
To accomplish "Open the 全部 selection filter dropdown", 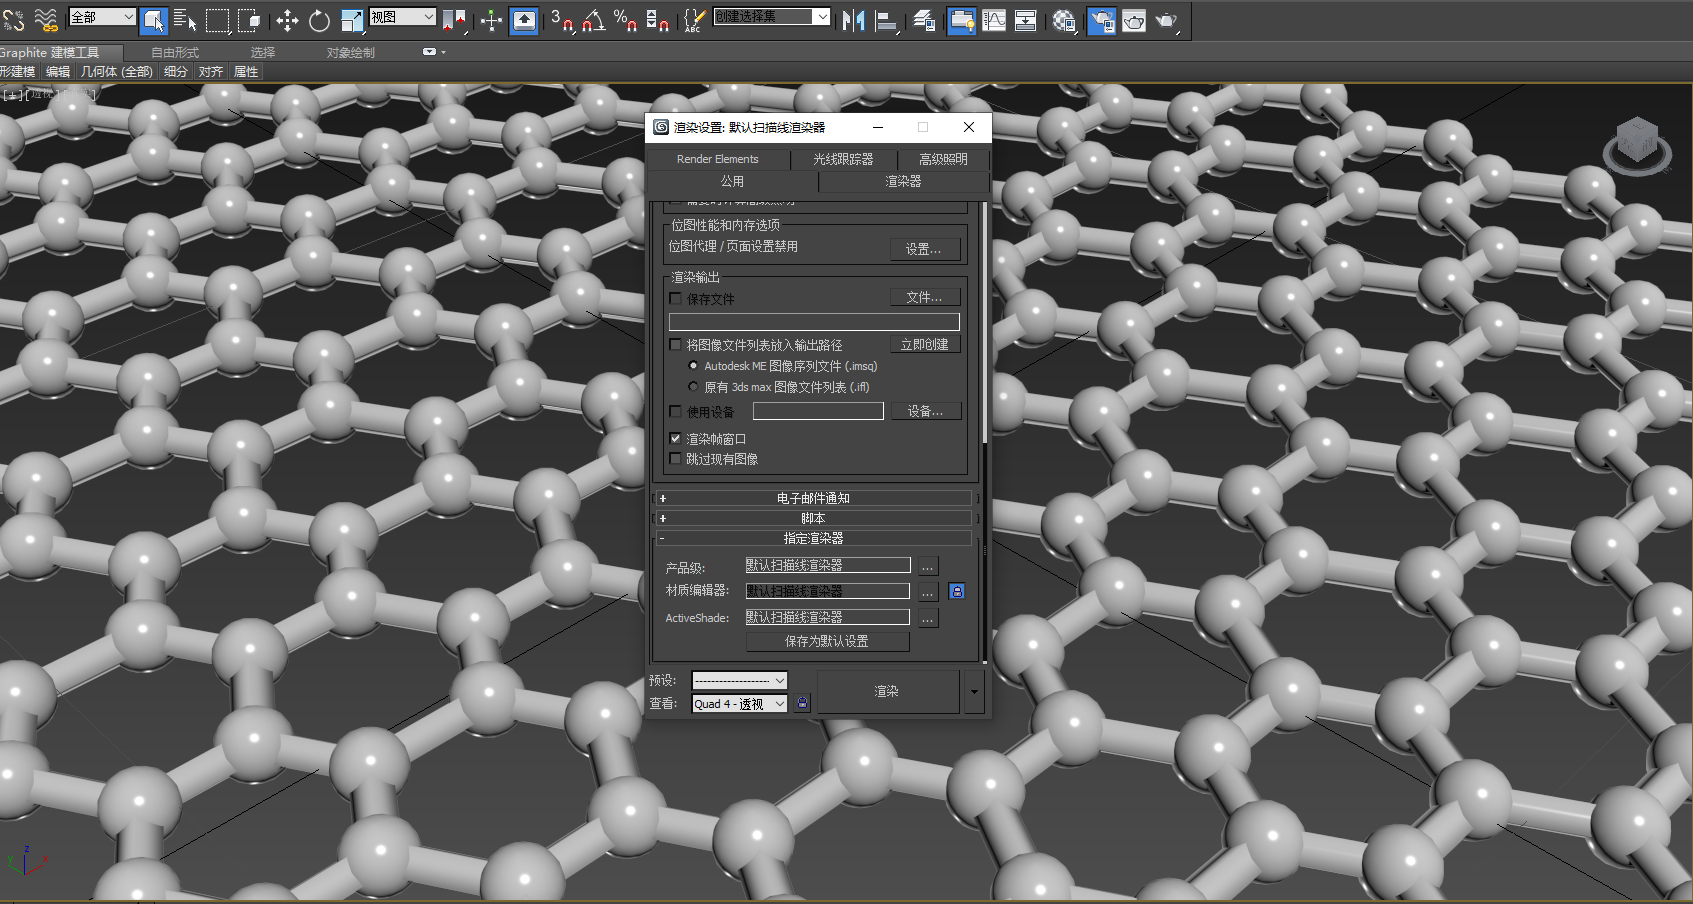I will click(102, 17).
